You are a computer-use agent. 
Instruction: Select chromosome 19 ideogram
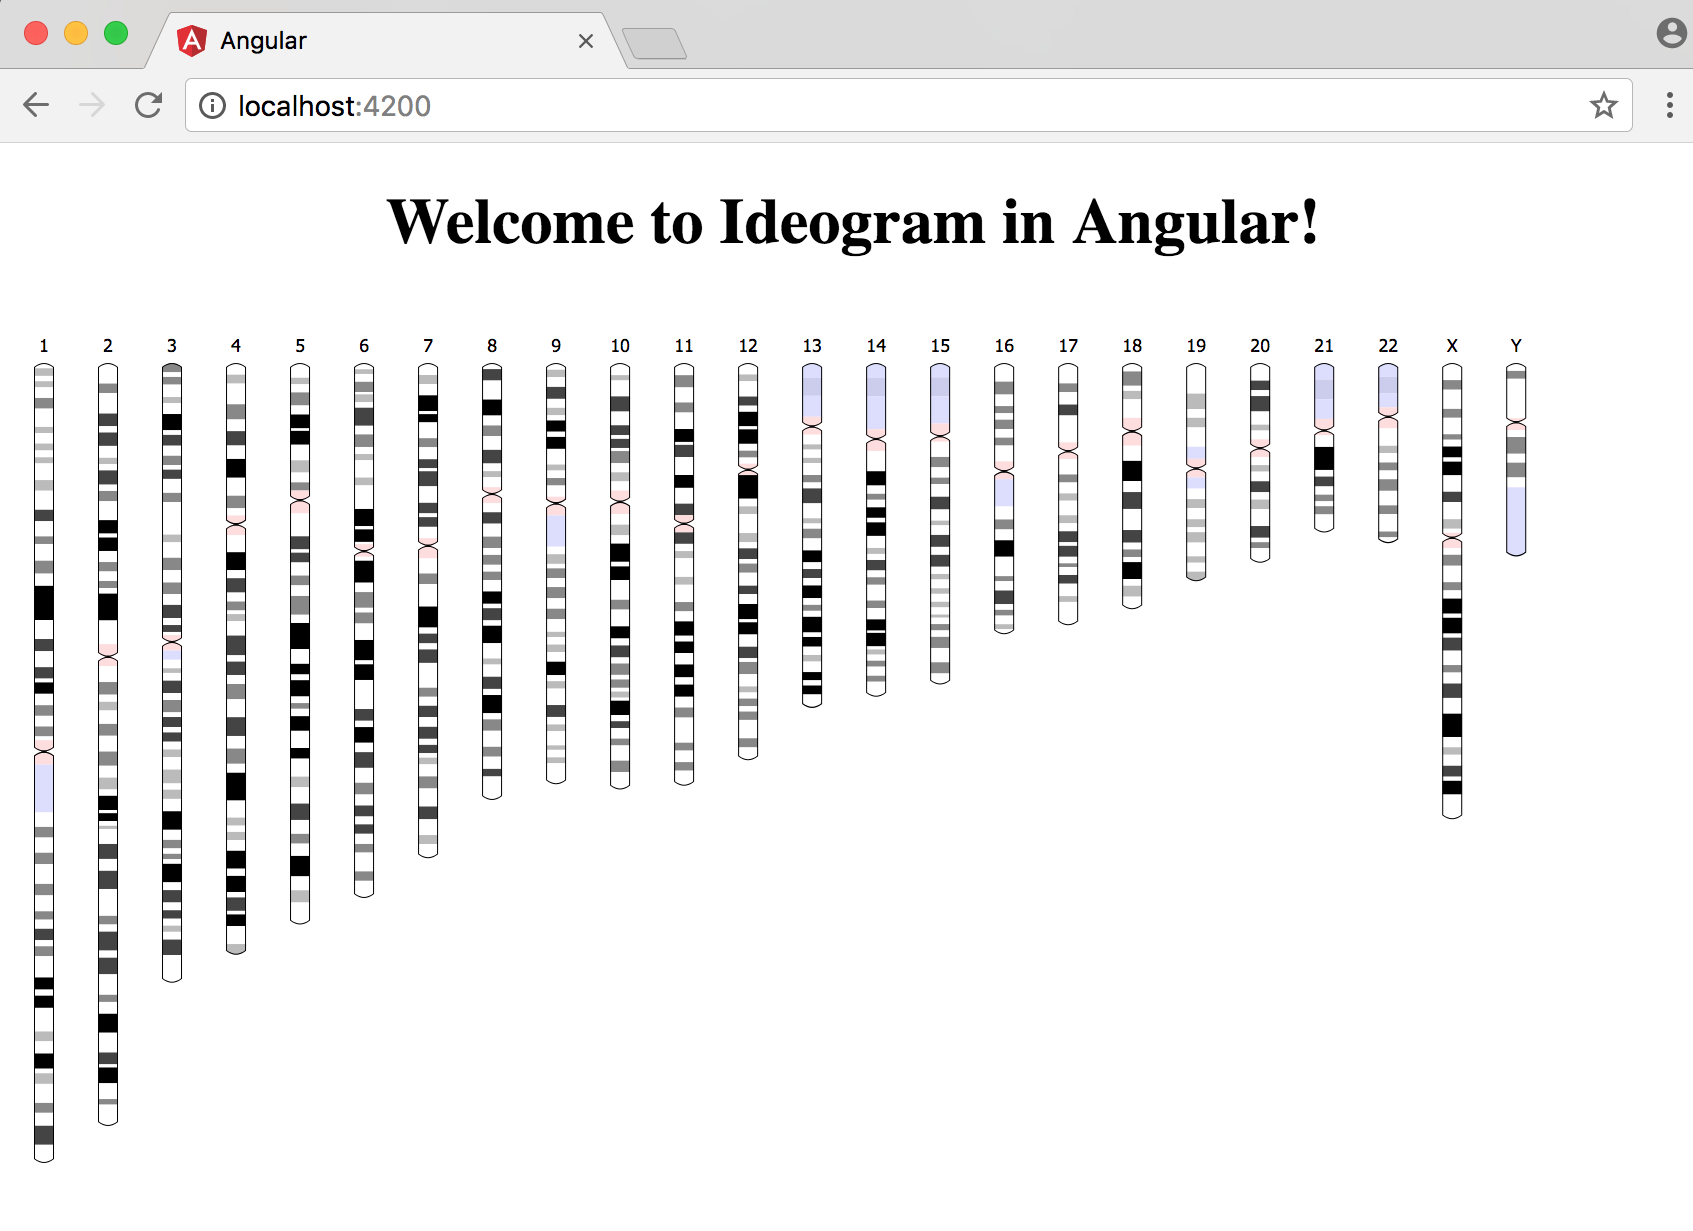point(1196,471)
